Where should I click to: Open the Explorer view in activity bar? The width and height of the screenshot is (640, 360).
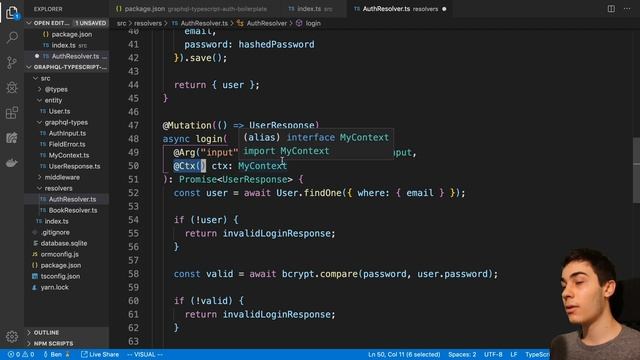[x=12, y=13]
